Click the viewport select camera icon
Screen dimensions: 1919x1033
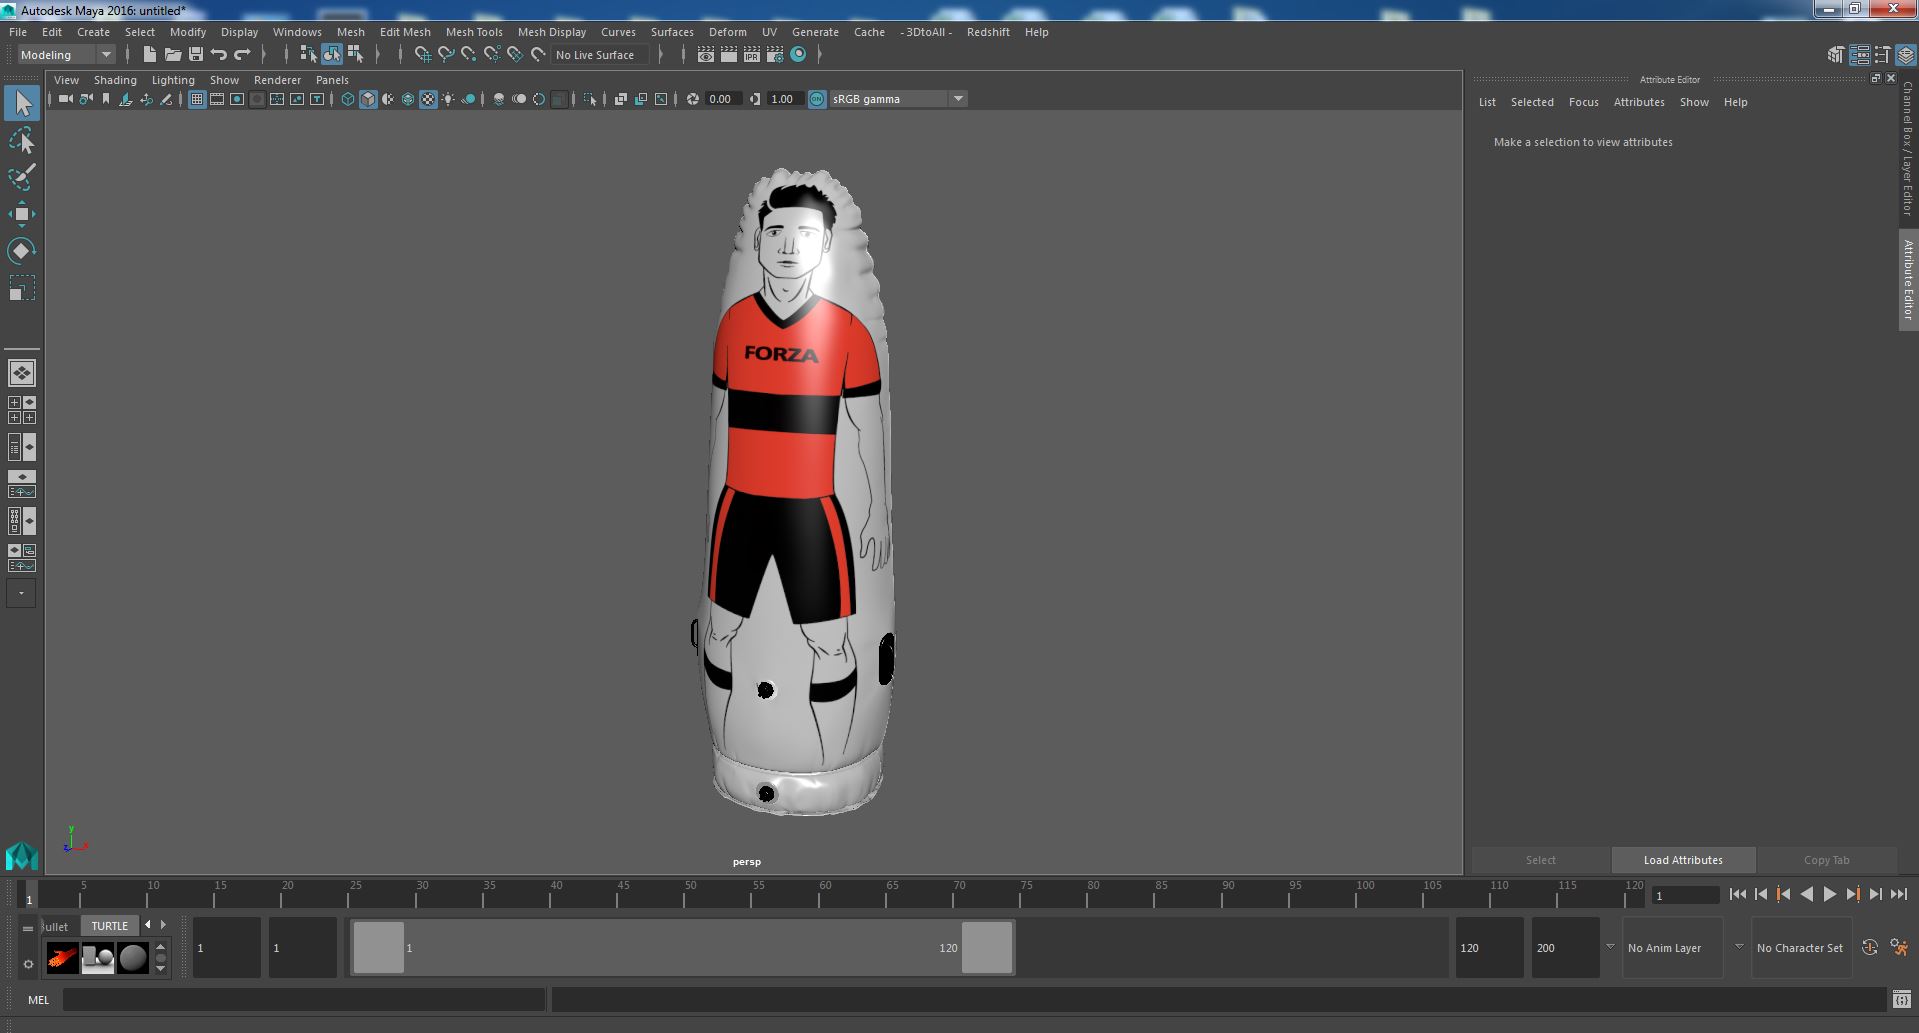(x=66, y=99)
